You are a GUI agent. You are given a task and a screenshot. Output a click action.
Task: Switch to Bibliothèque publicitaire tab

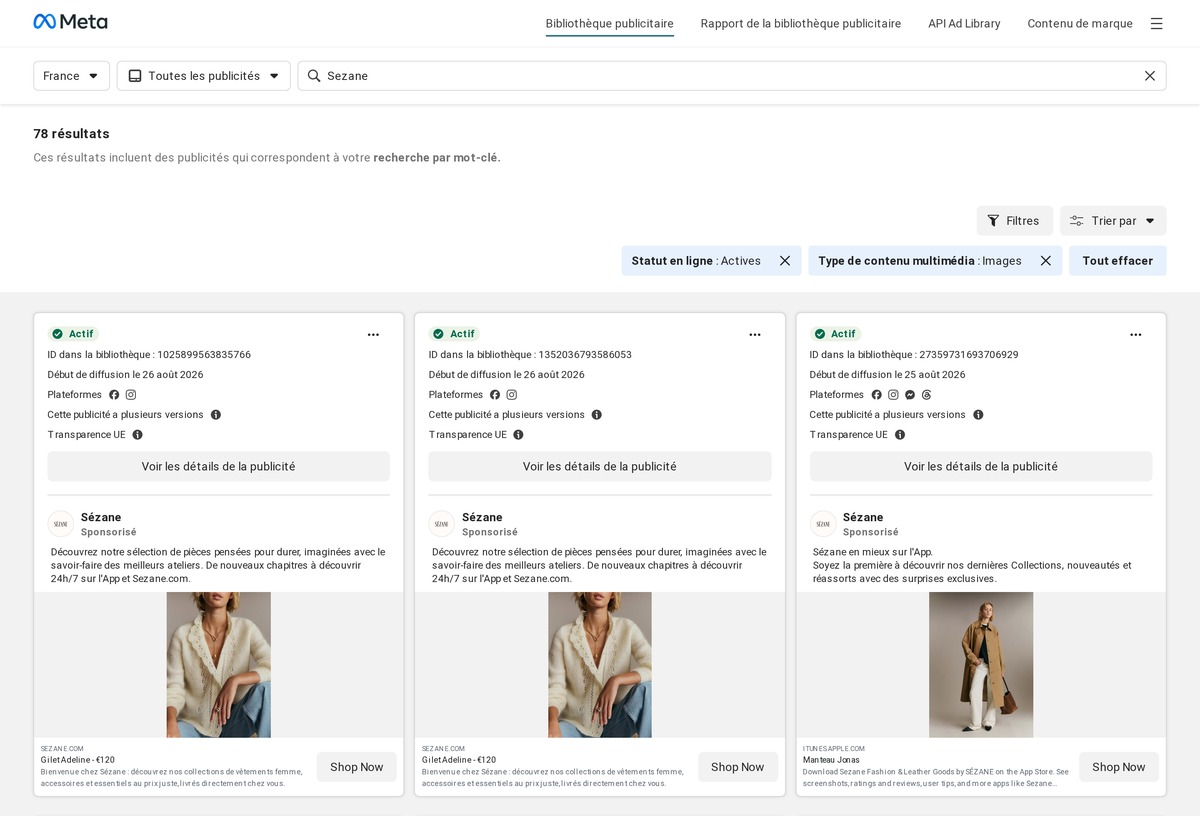[x=610, y=23]
